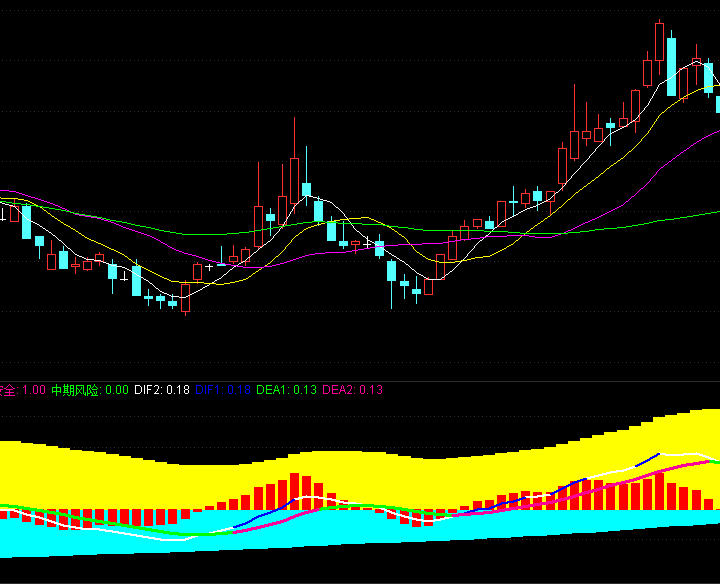The width and height of the screenshot is (720, 584).
Task: Select the tallest red histogram bar in first hump
Action: click(294, 491)
